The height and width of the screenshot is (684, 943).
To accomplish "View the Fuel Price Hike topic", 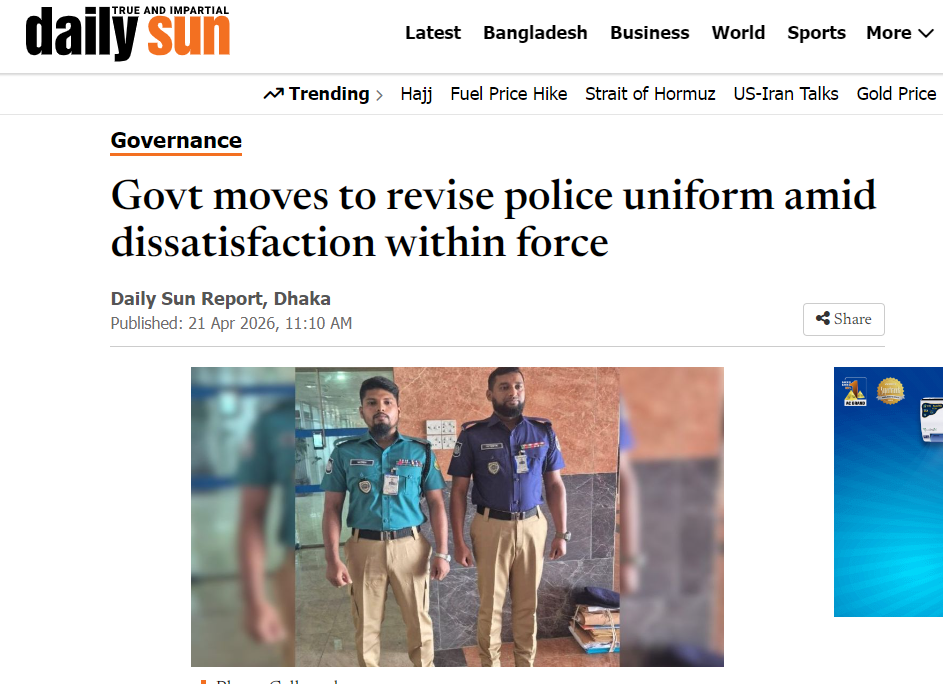I will point(509,94).
